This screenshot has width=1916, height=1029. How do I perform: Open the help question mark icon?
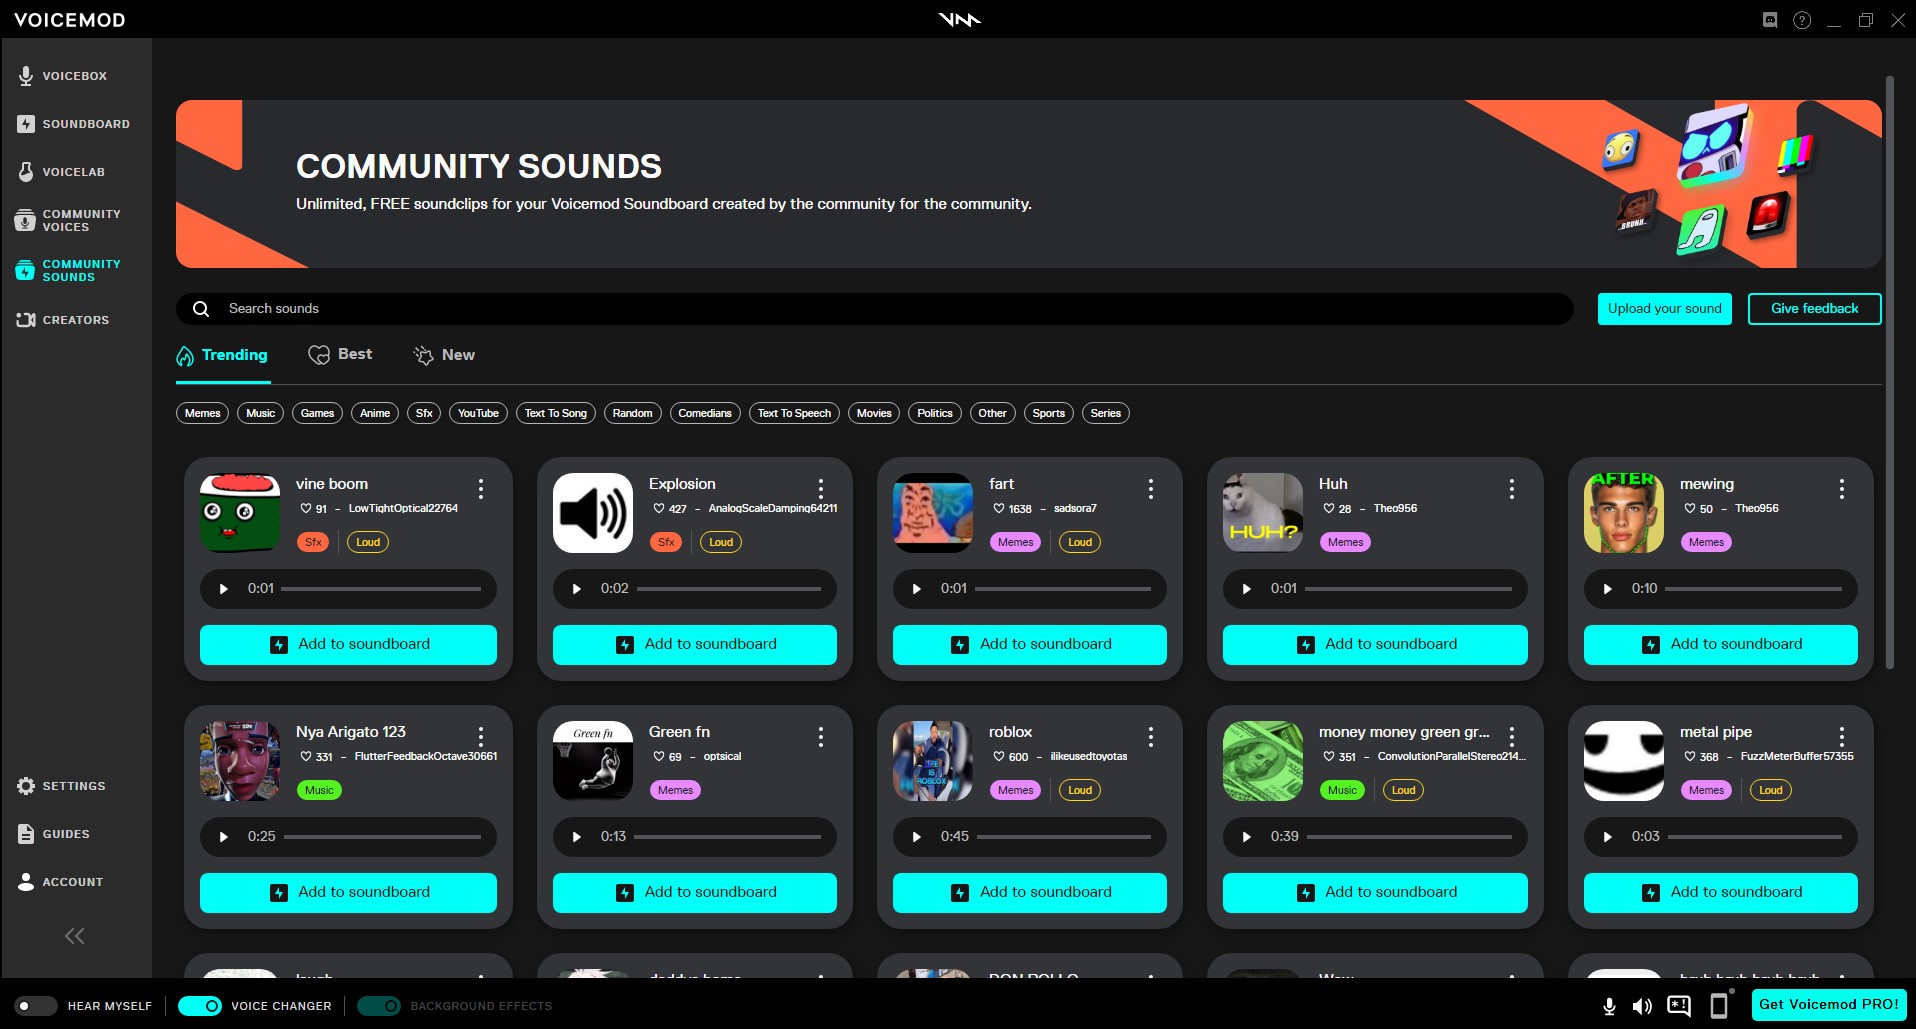[x=1802, y=20]
